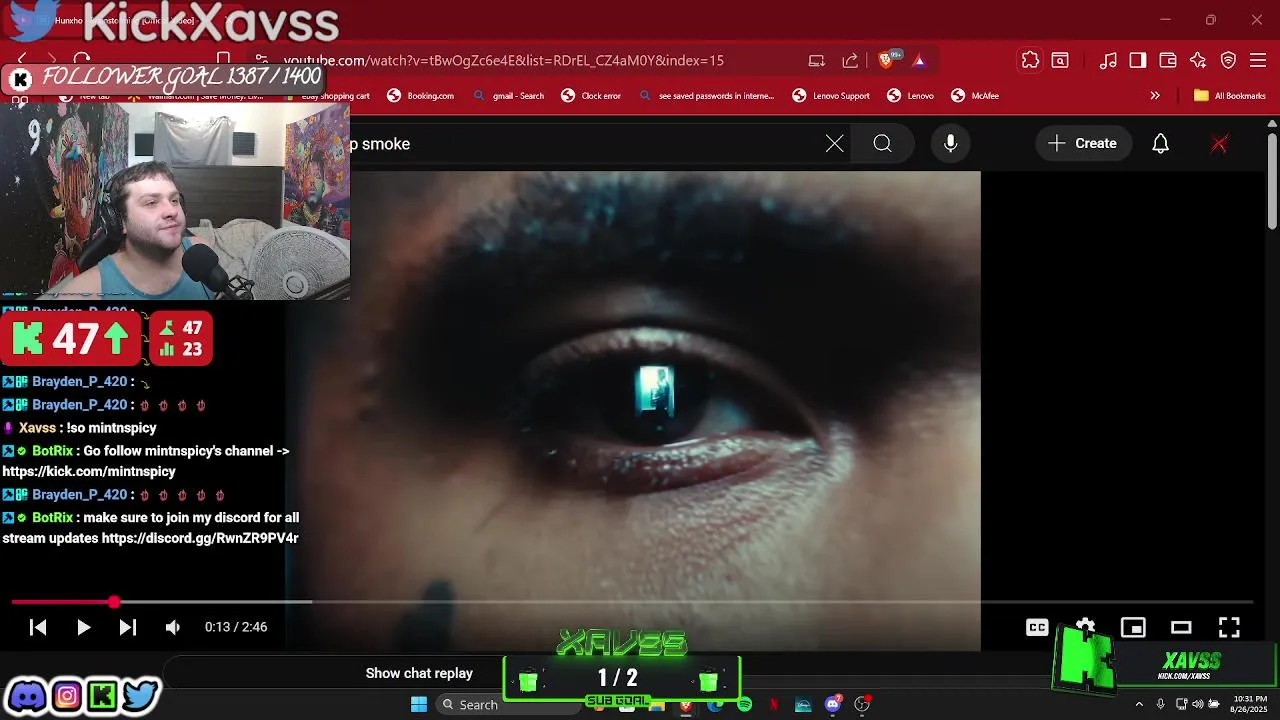Enter fullscreen on the video
Viewport: 1280px width, 720px height.
click(x=1229, y=627)
